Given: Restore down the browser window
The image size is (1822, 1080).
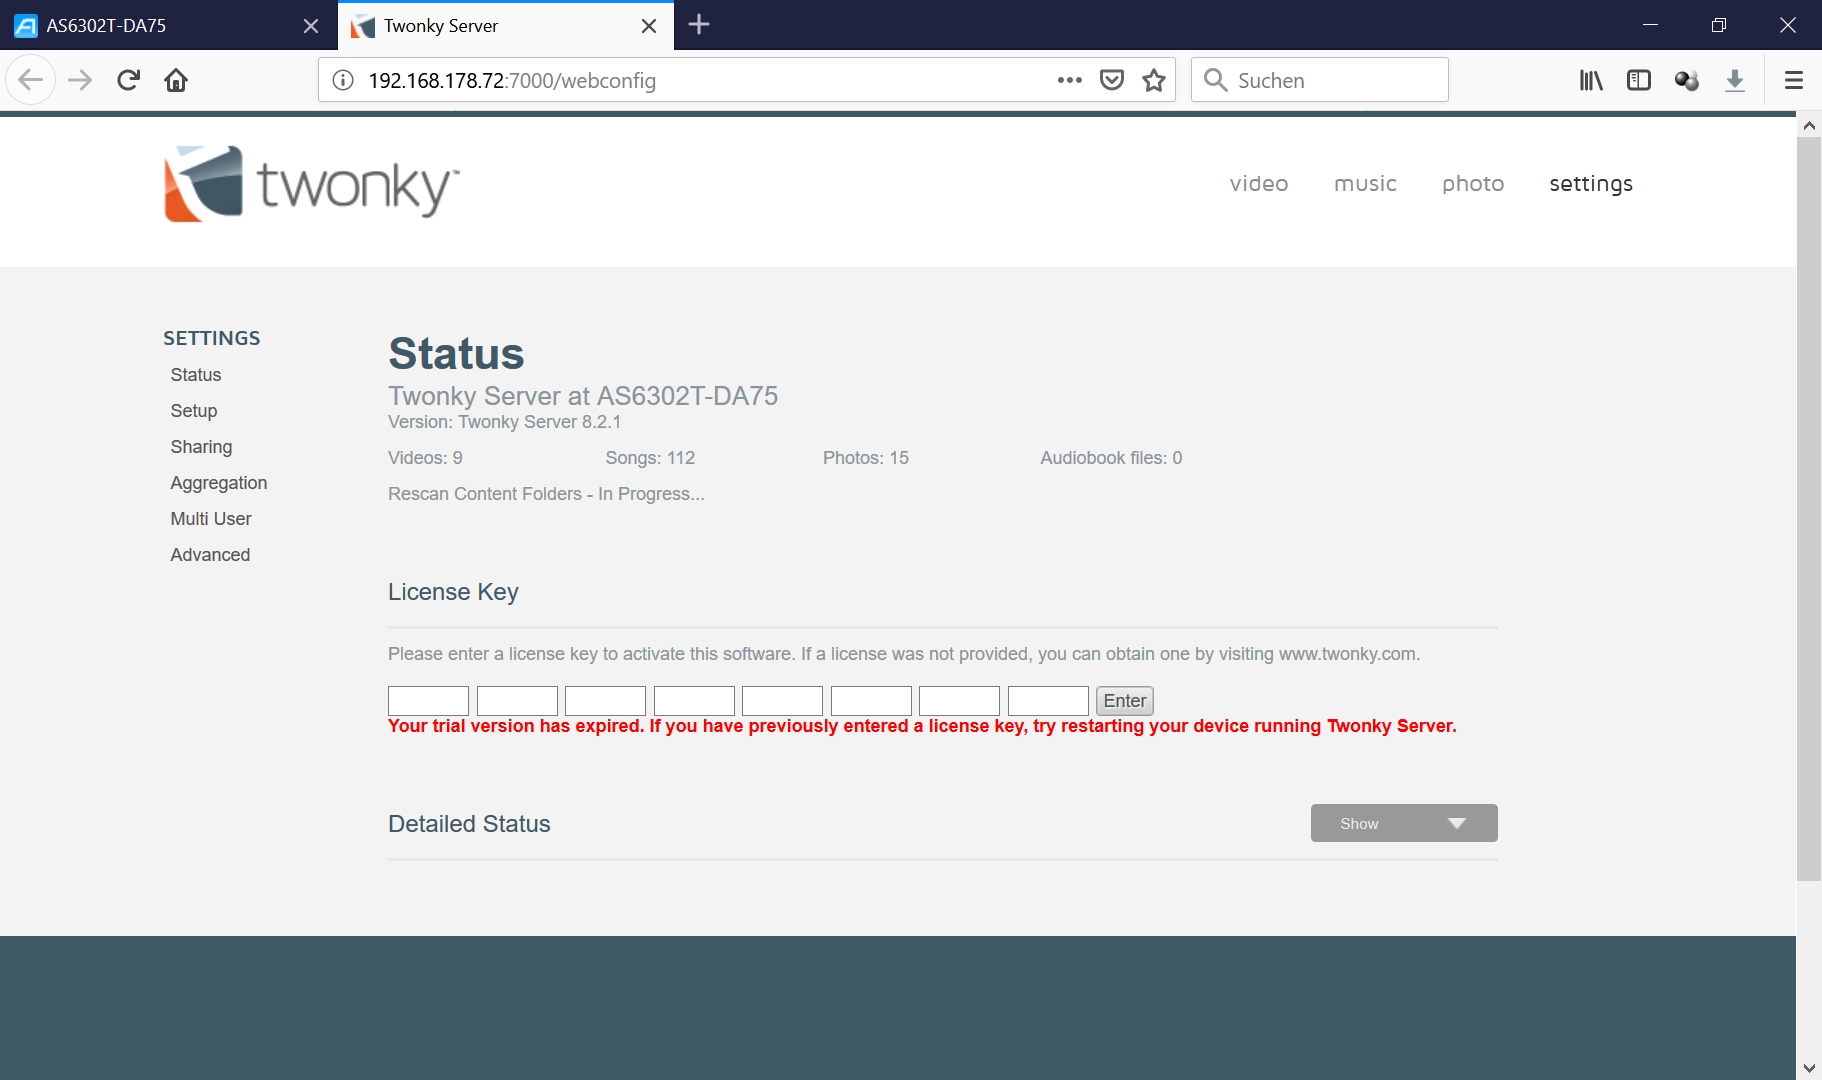Looking at the screenshot, I should pyautogui.click(x=1719, y=25).
